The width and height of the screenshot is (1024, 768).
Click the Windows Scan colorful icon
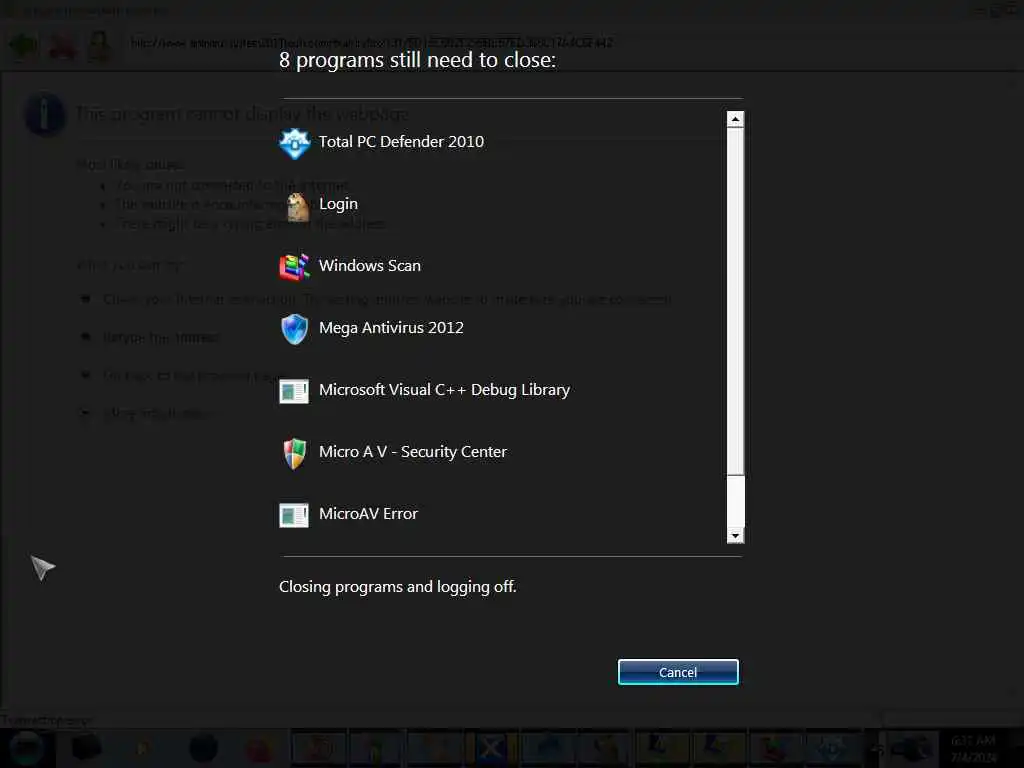click(295, 267)
